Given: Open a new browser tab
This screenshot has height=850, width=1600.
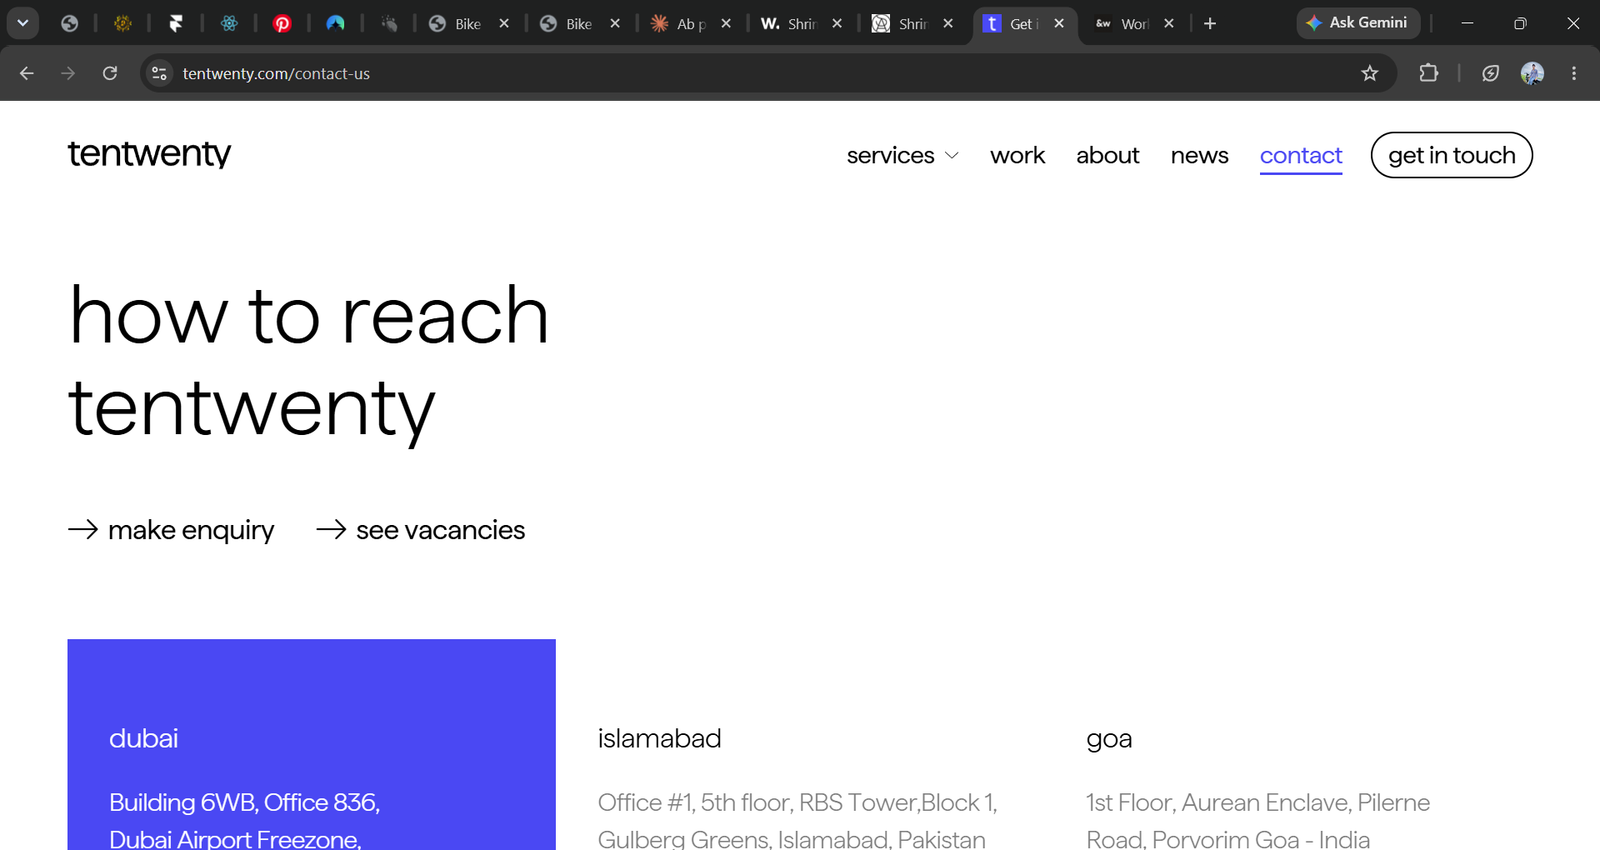Looking at the screenshot, I should [1210, 23].
